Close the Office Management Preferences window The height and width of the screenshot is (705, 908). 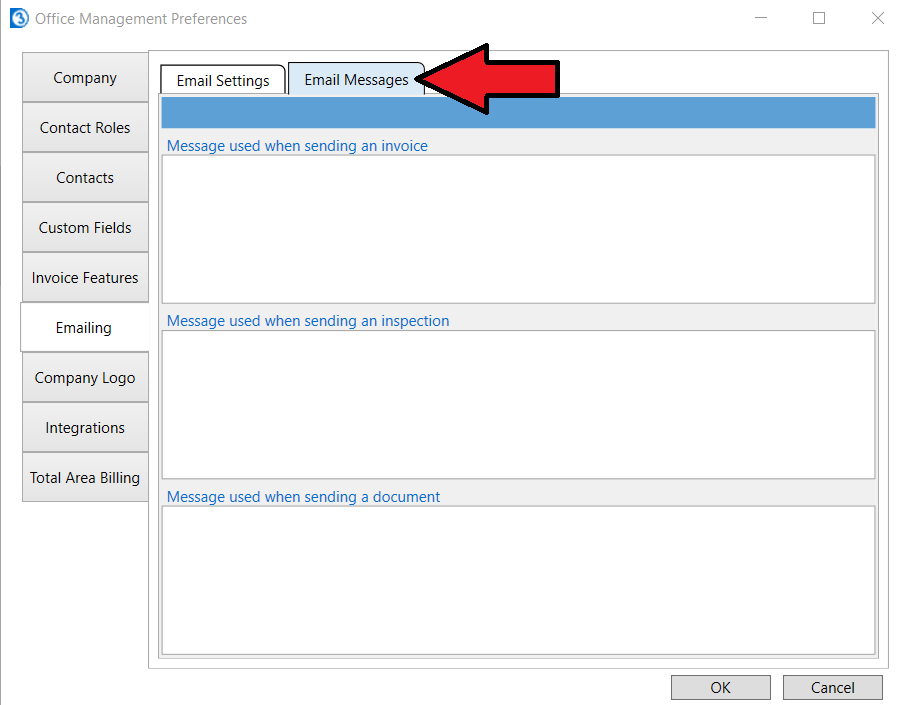[878, 18]
